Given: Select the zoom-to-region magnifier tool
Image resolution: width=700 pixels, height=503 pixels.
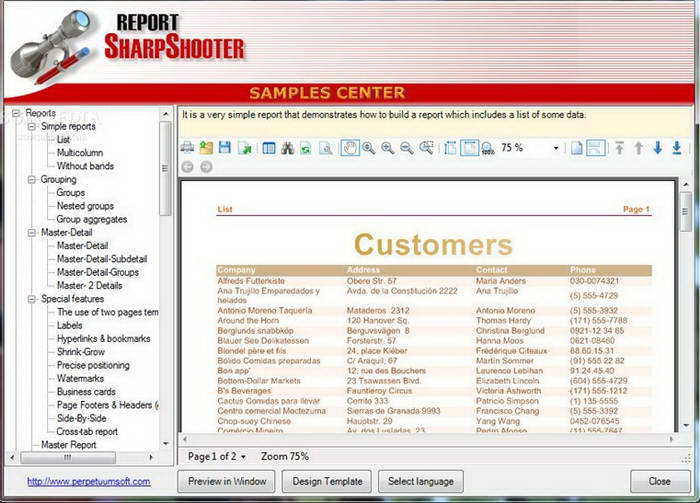Looking at the screenshot, I should click(x=427, y=148).
